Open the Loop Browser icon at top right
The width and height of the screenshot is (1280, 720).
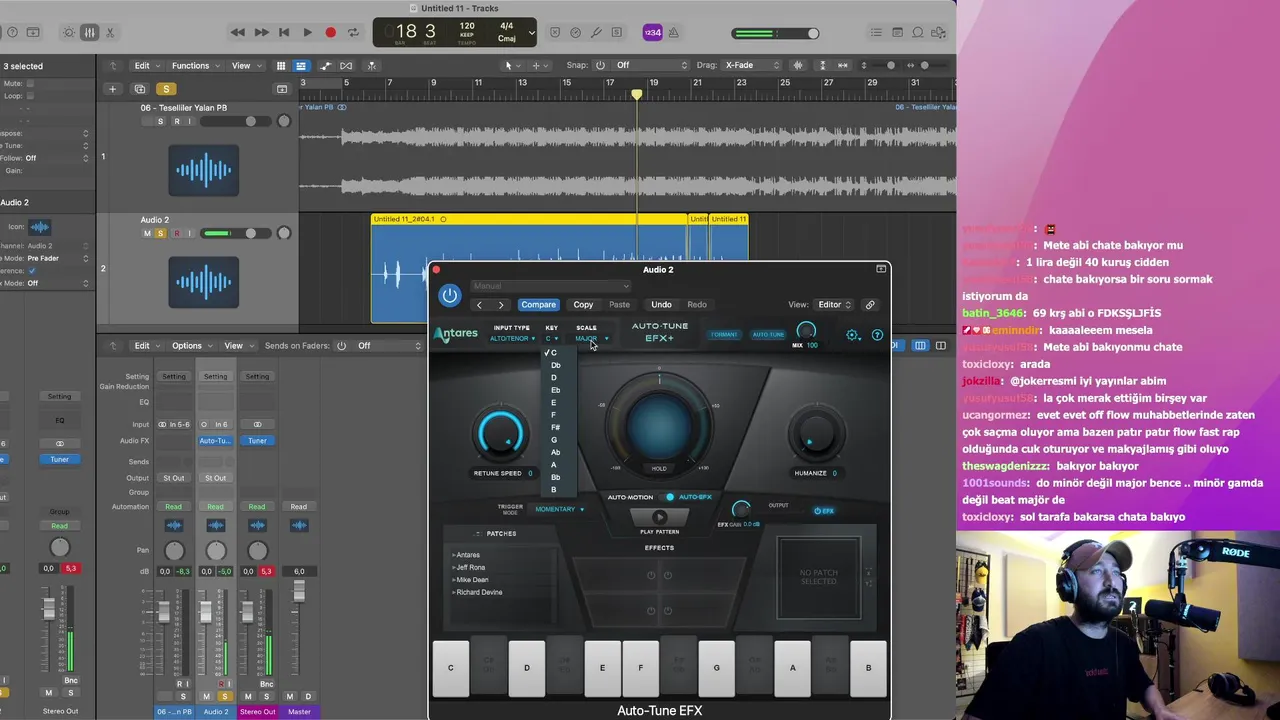coord(920,33)
